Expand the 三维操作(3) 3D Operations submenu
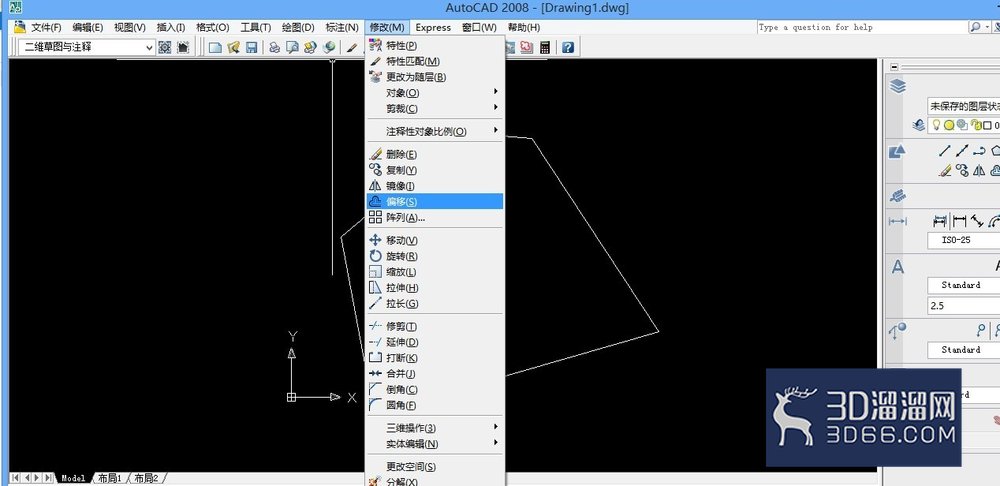Screen dimensions: 1000x486 [x=435, y=428]
